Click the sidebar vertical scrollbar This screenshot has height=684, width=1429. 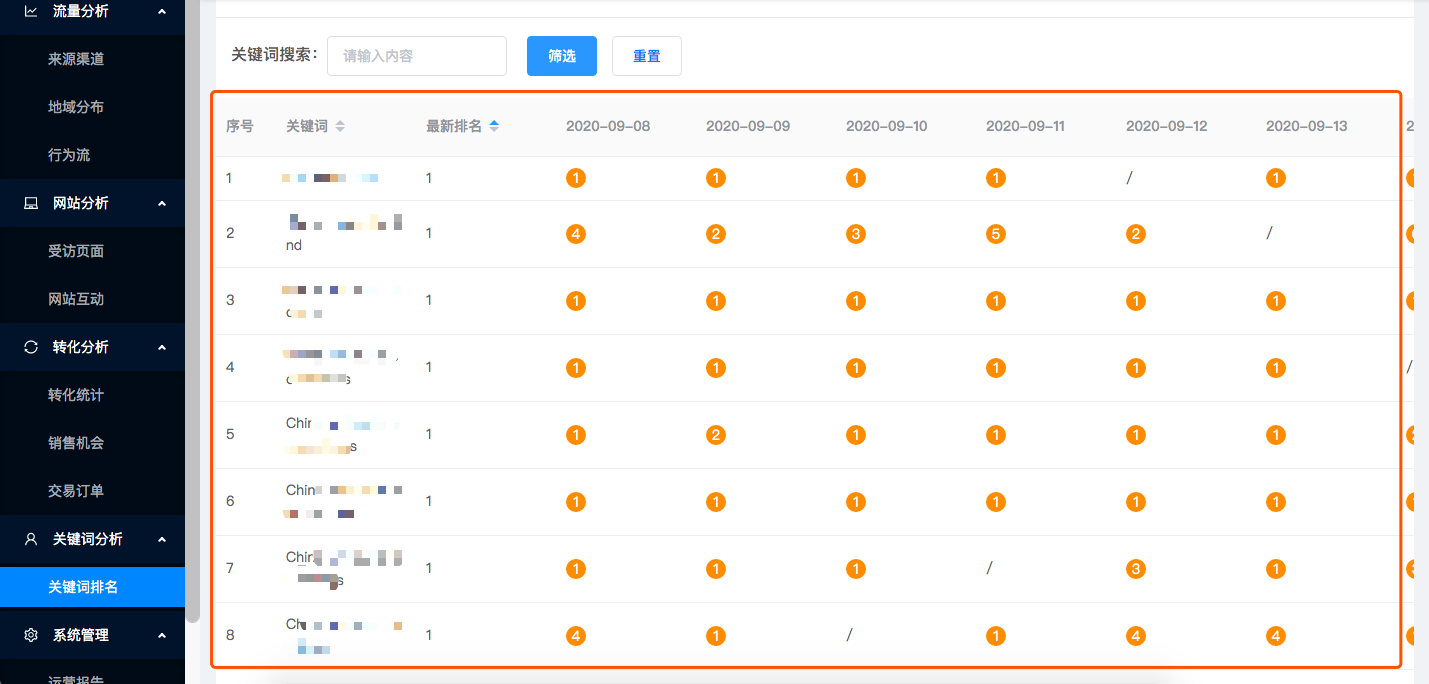point(192,300)
